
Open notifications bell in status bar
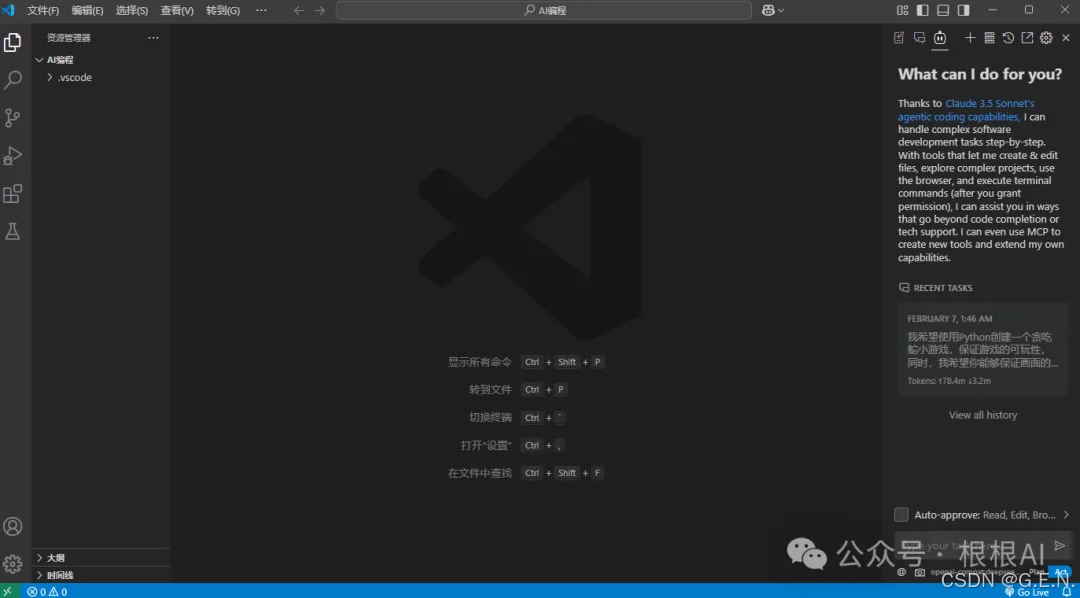pyautogui.click(x=1066, y=592)
